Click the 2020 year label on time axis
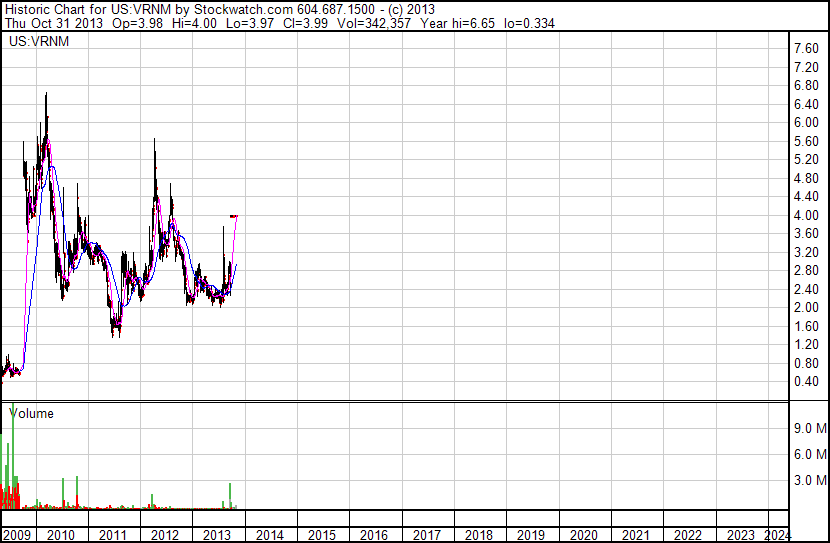 [x=583, y=535]
